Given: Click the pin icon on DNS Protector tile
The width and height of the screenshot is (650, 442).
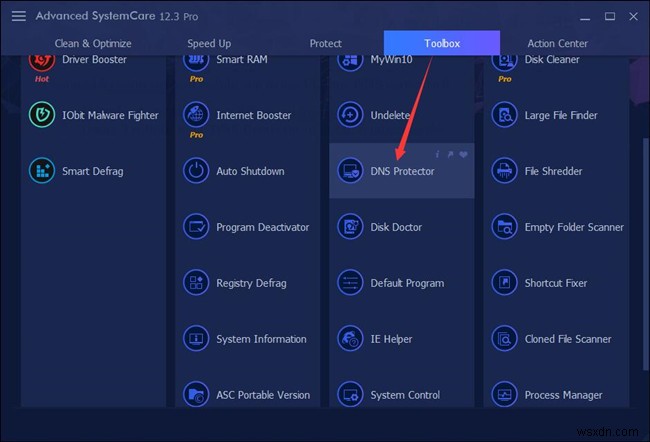Looking at the screenshot, I should click(451, 154).
